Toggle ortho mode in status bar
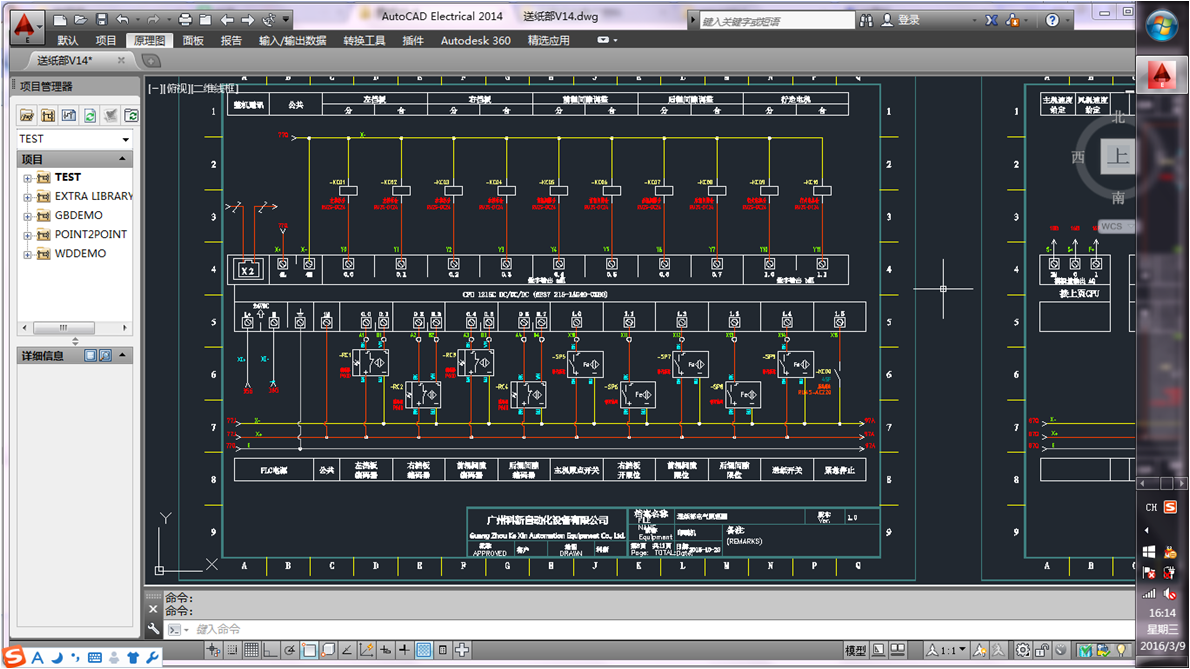Image resolution: width=1190 pixels, height=669 pixels. click(270, 650)
